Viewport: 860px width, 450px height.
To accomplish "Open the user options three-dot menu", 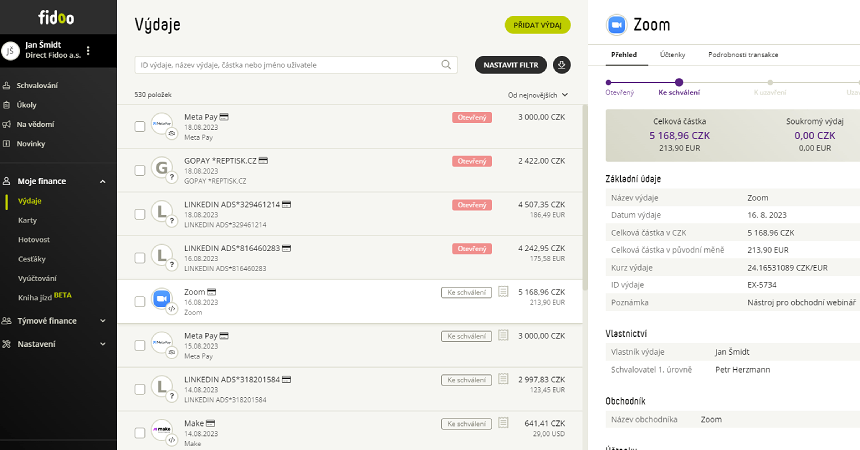I will click(88, 50).
